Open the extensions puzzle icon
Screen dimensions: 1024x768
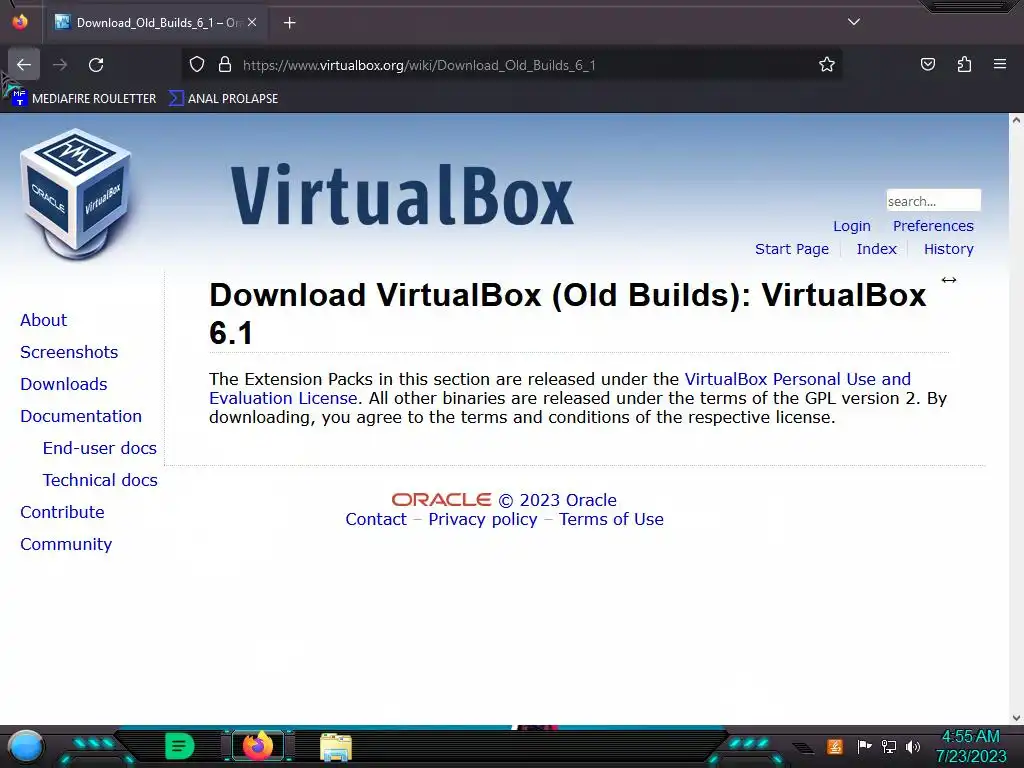pos(964,65)
